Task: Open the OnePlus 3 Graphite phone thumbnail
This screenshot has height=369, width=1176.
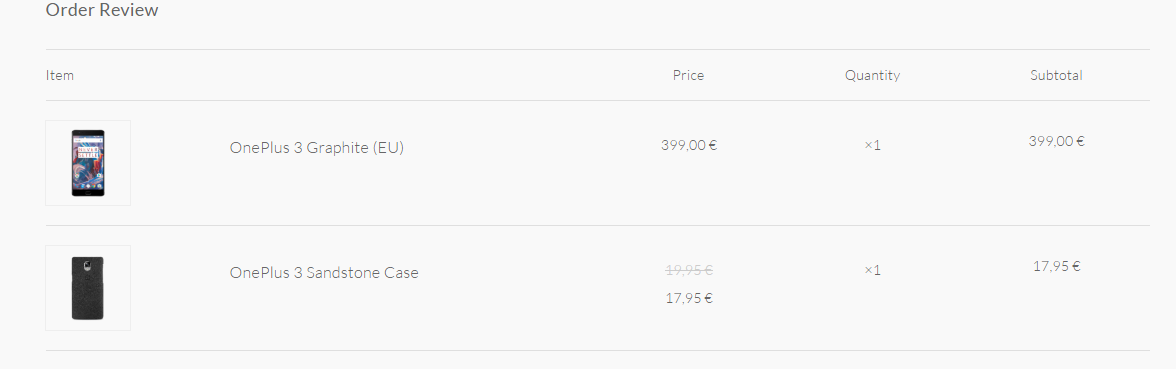Action: pyautogui.click(x=88, y=163)
